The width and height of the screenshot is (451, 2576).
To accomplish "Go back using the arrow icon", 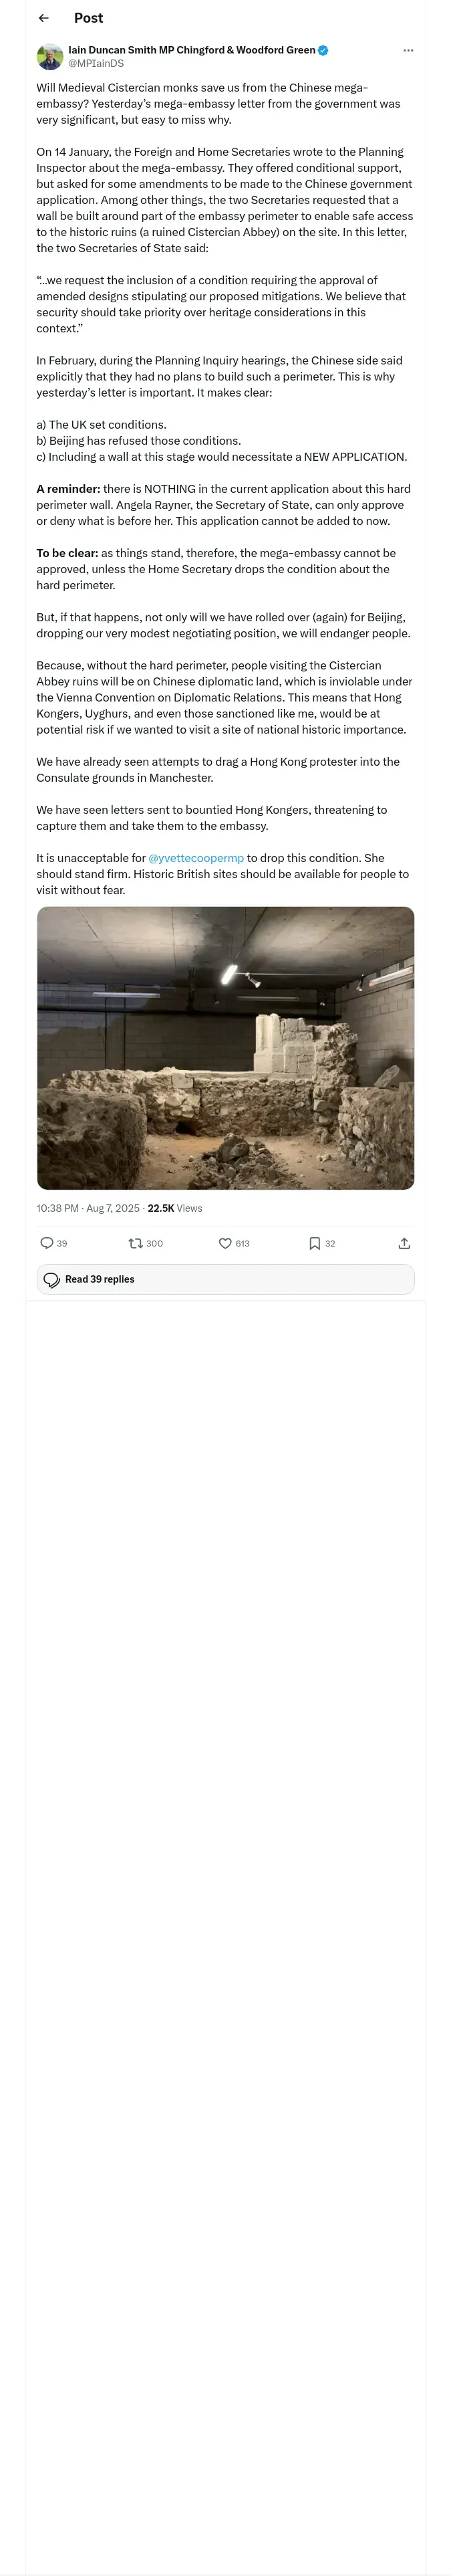I will pos(43,18).
